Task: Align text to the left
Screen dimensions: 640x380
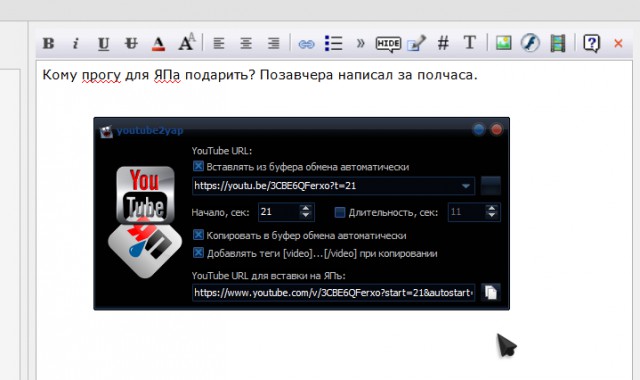Action: pyautogui.click(x=219, y=43)
